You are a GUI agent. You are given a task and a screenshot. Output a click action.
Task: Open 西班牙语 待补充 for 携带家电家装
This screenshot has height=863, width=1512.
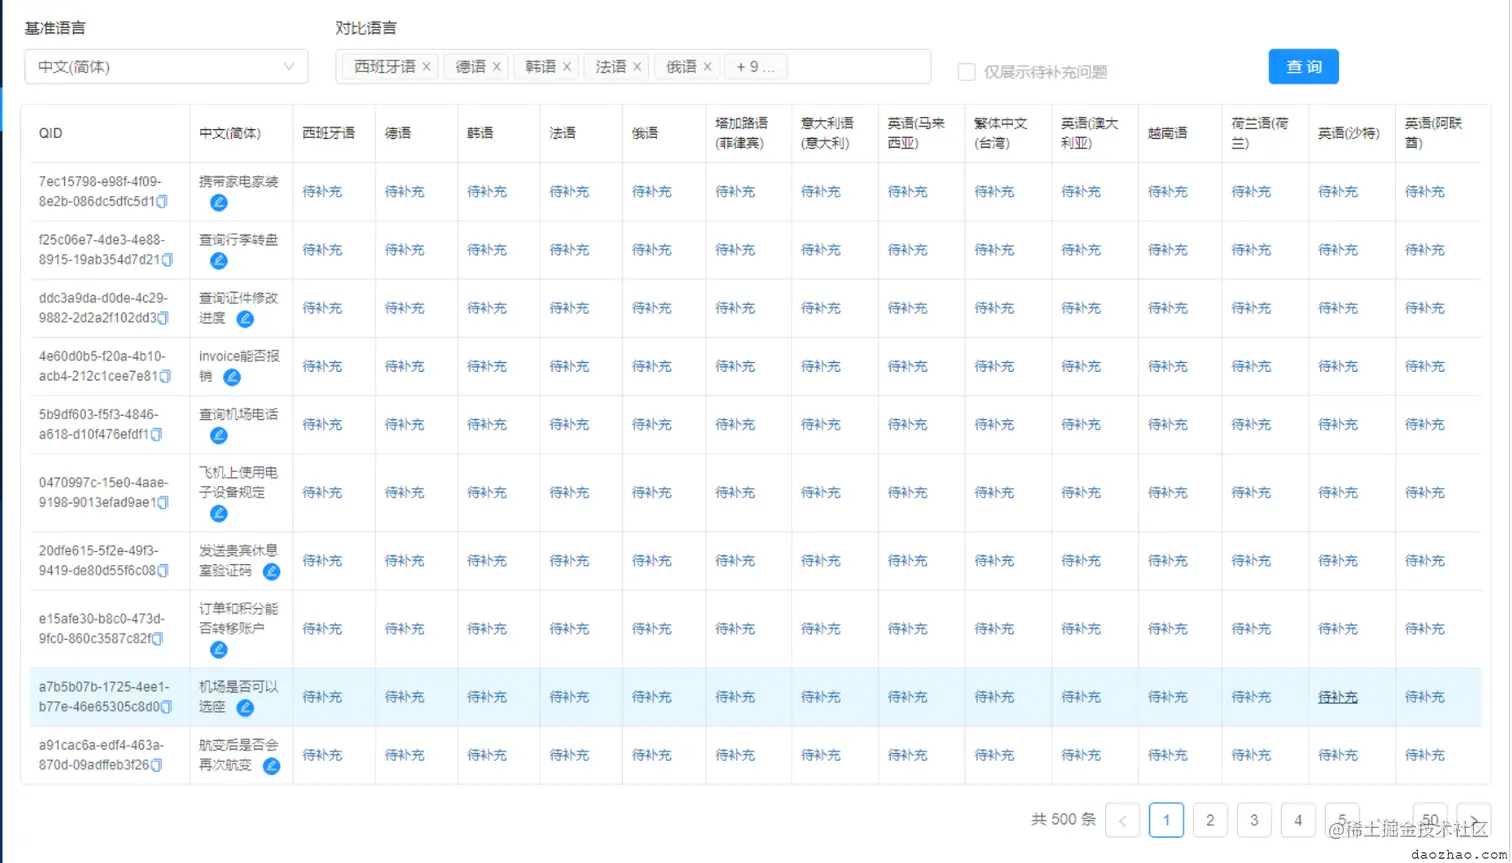click(x=322, y=191)
